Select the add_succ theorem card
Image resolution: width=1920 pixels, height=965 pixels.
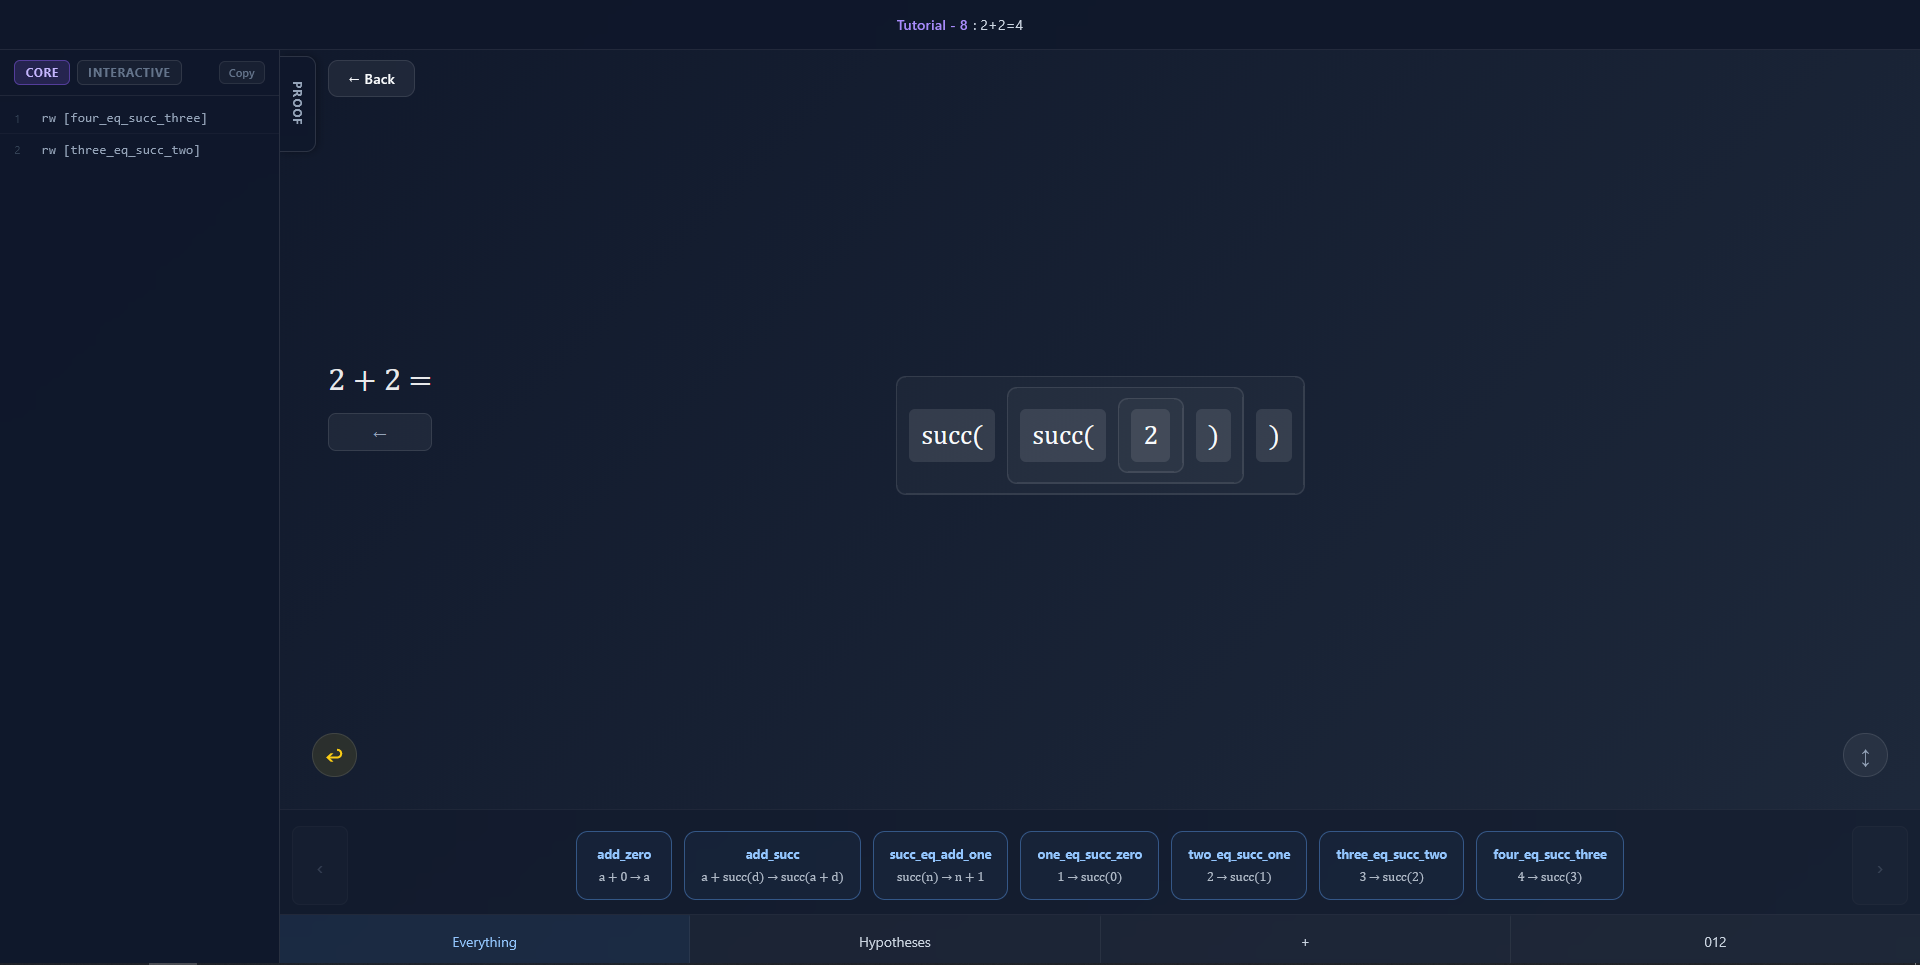772,865
